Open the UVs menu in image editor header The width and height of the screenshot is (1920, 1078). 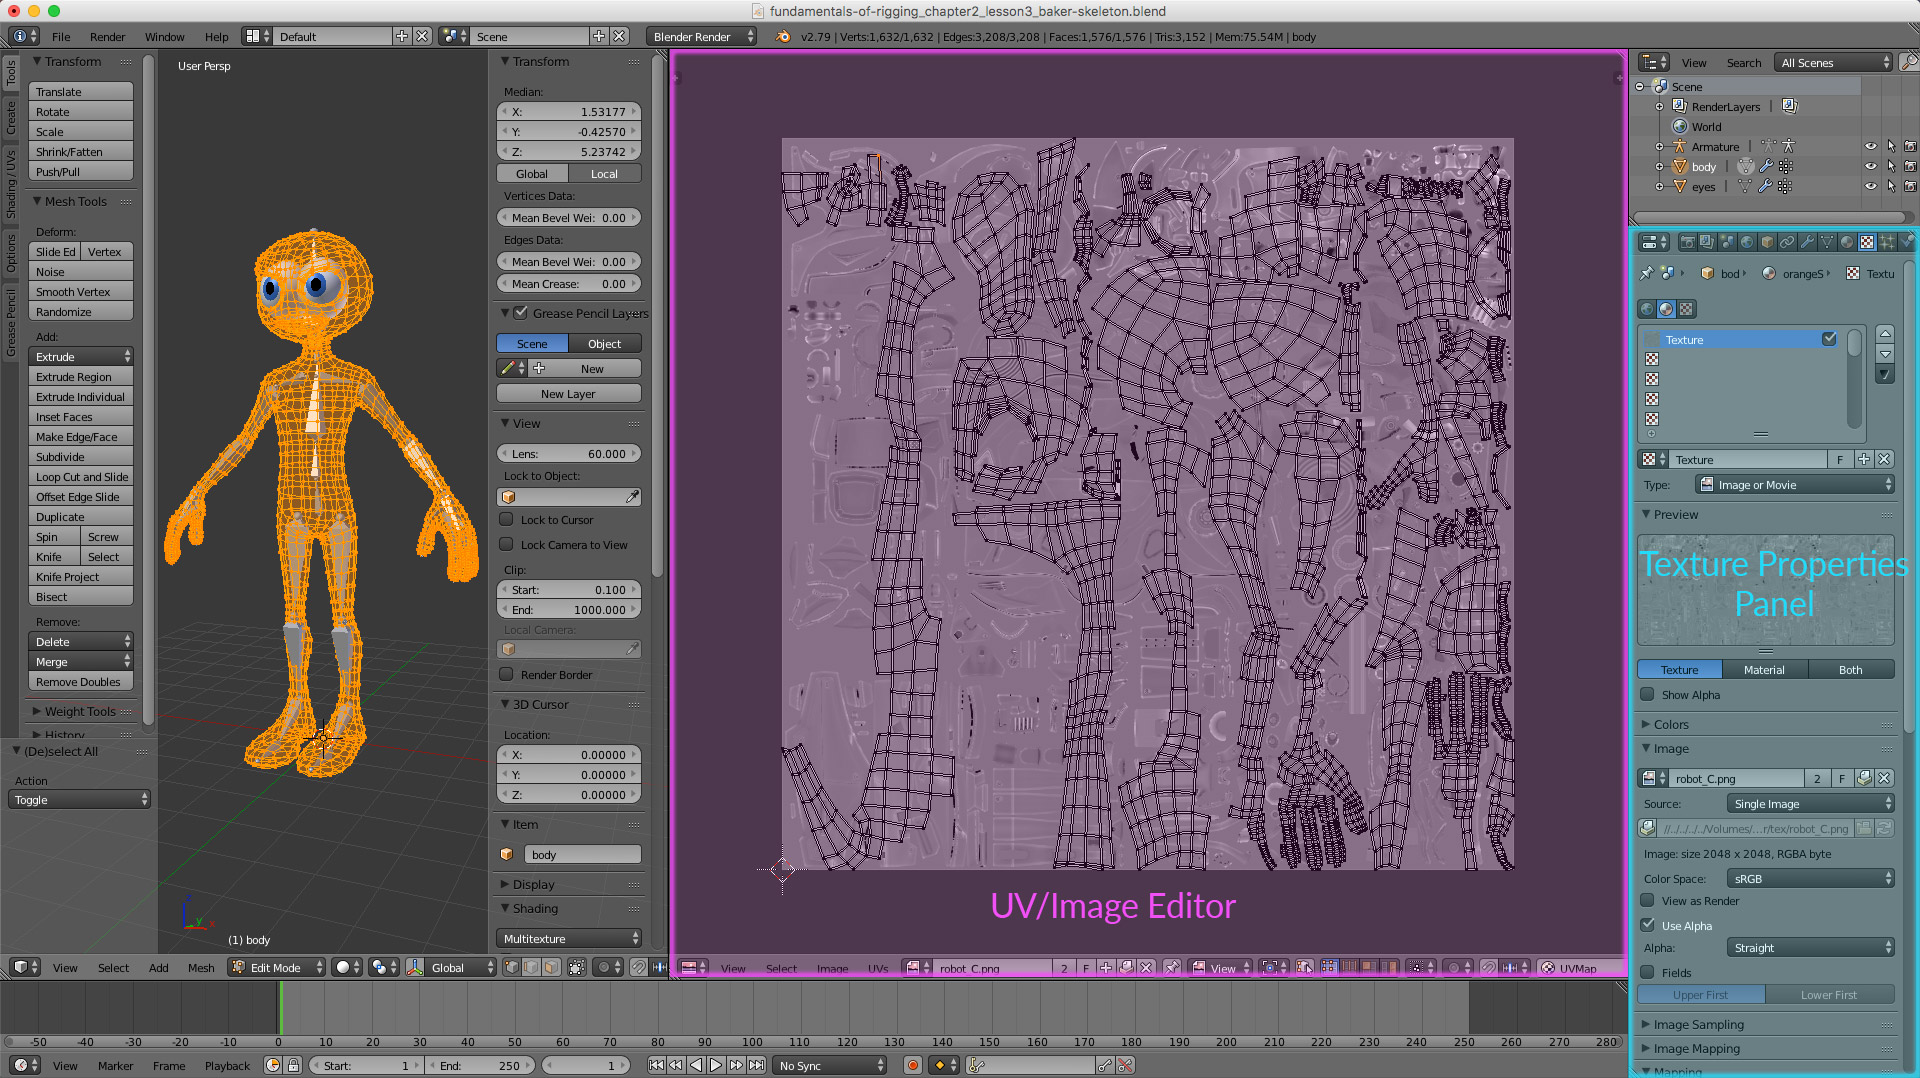[878, 968]
